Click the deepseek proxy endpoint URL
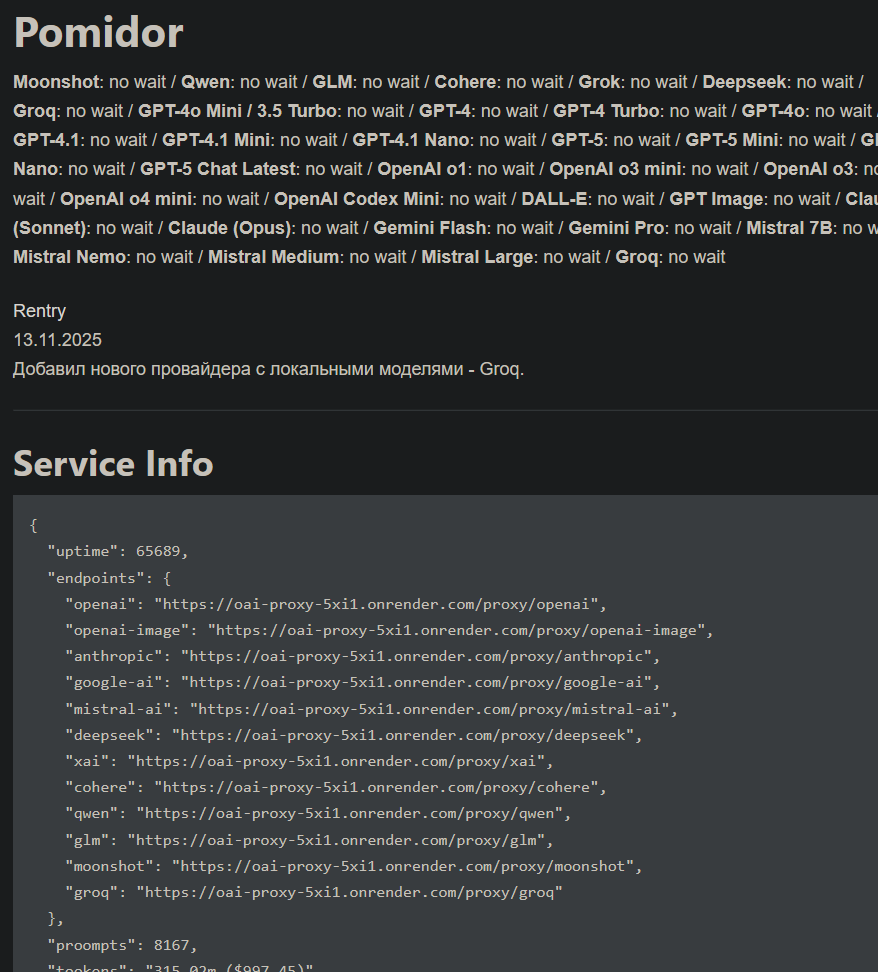The width and height of the screenshot is (878, 972). [403, 735]
